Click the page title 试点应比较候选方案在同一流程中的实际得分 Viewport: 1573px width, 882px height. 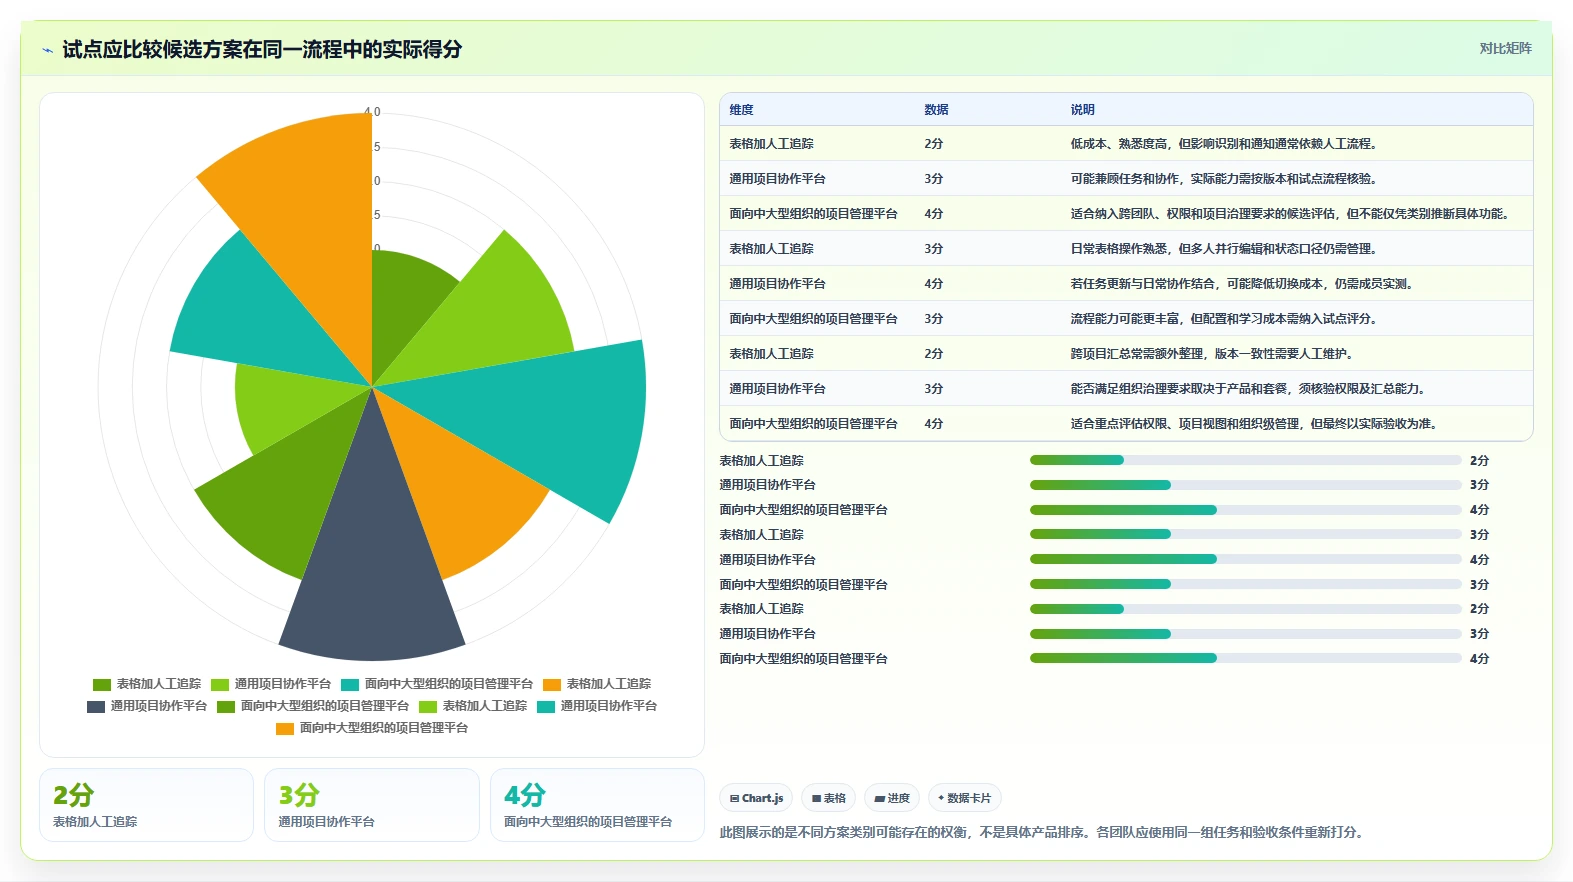click(x=262, y=49)
